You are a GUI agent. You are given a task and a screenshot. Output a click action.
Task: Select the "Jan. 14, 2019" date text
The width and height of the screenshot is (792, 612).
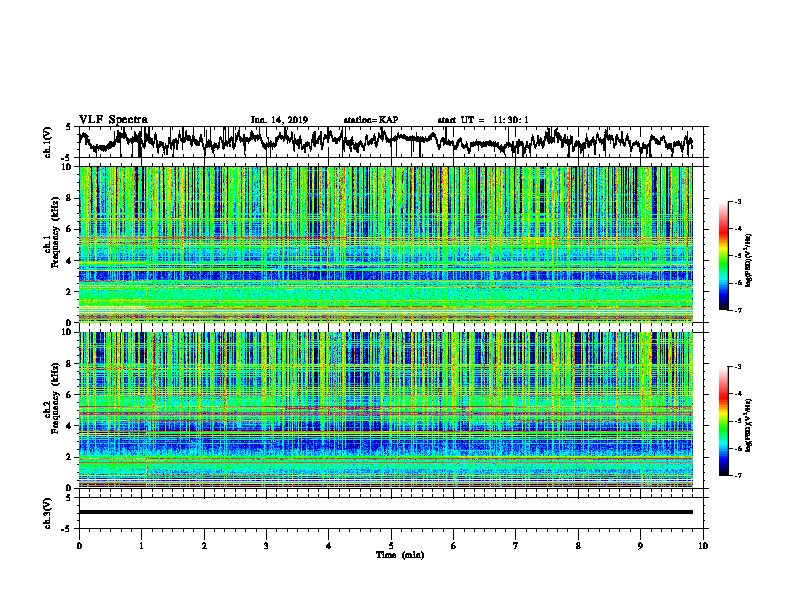point(279,120)
